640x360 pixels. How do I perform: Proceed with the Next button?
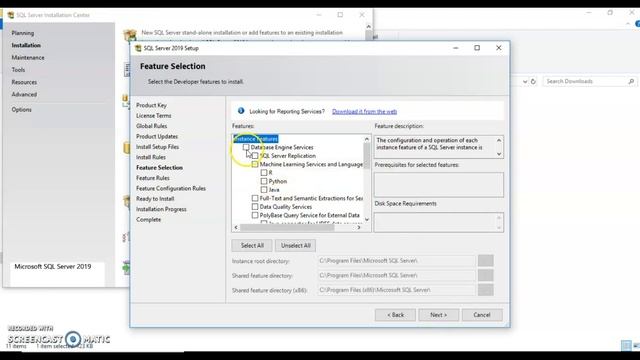tap(438, 315)
